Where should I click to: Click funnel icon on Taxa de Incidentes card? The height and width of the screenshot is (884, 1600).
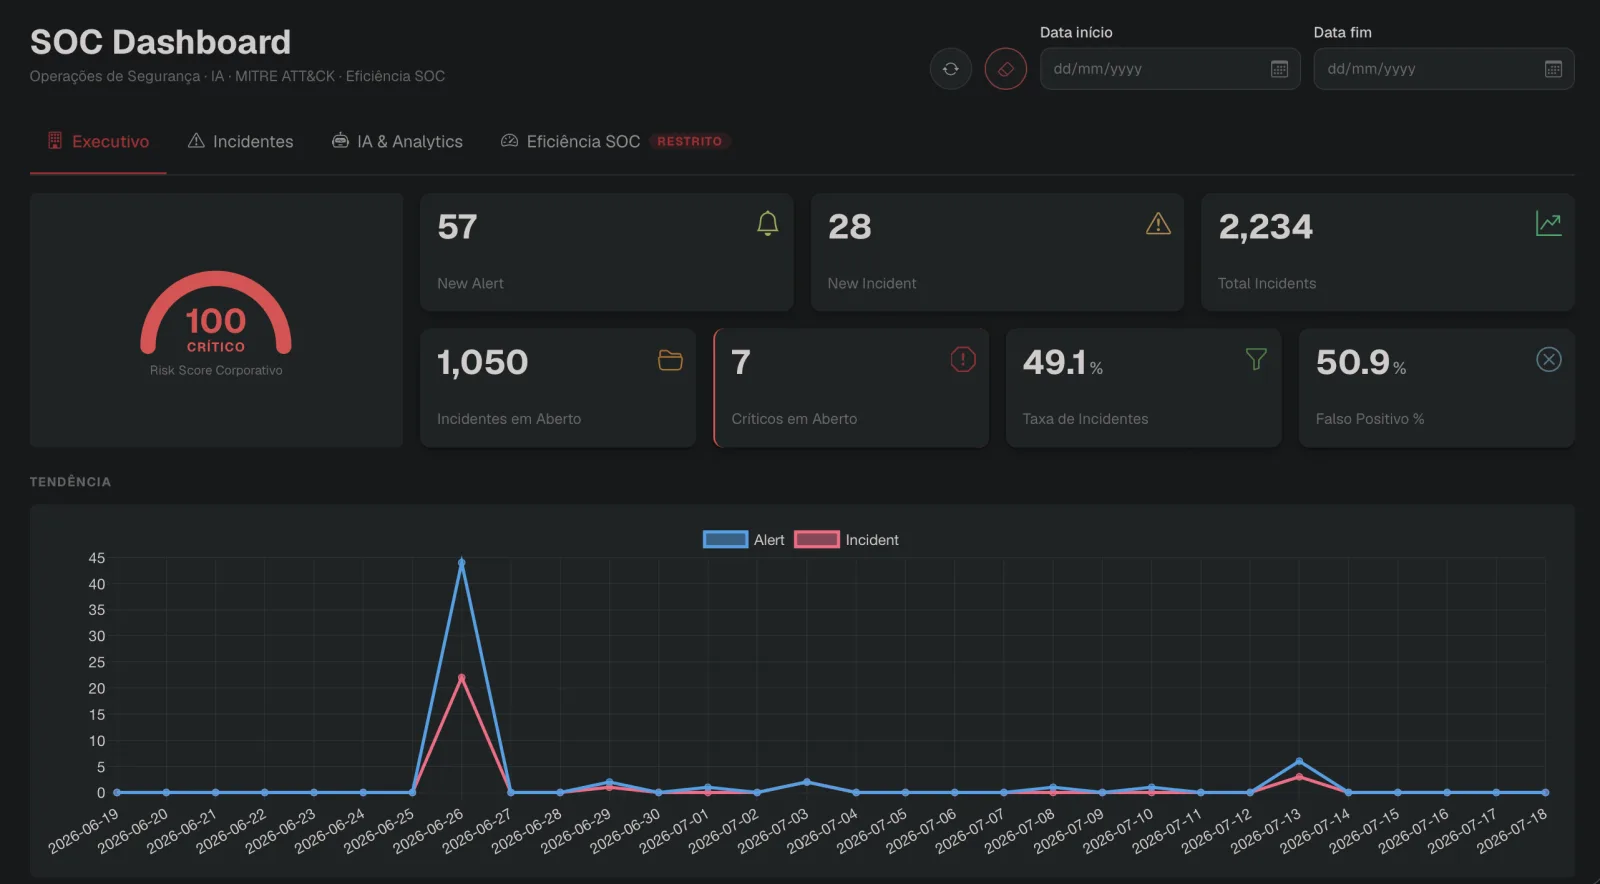(x=1256, y=359)
